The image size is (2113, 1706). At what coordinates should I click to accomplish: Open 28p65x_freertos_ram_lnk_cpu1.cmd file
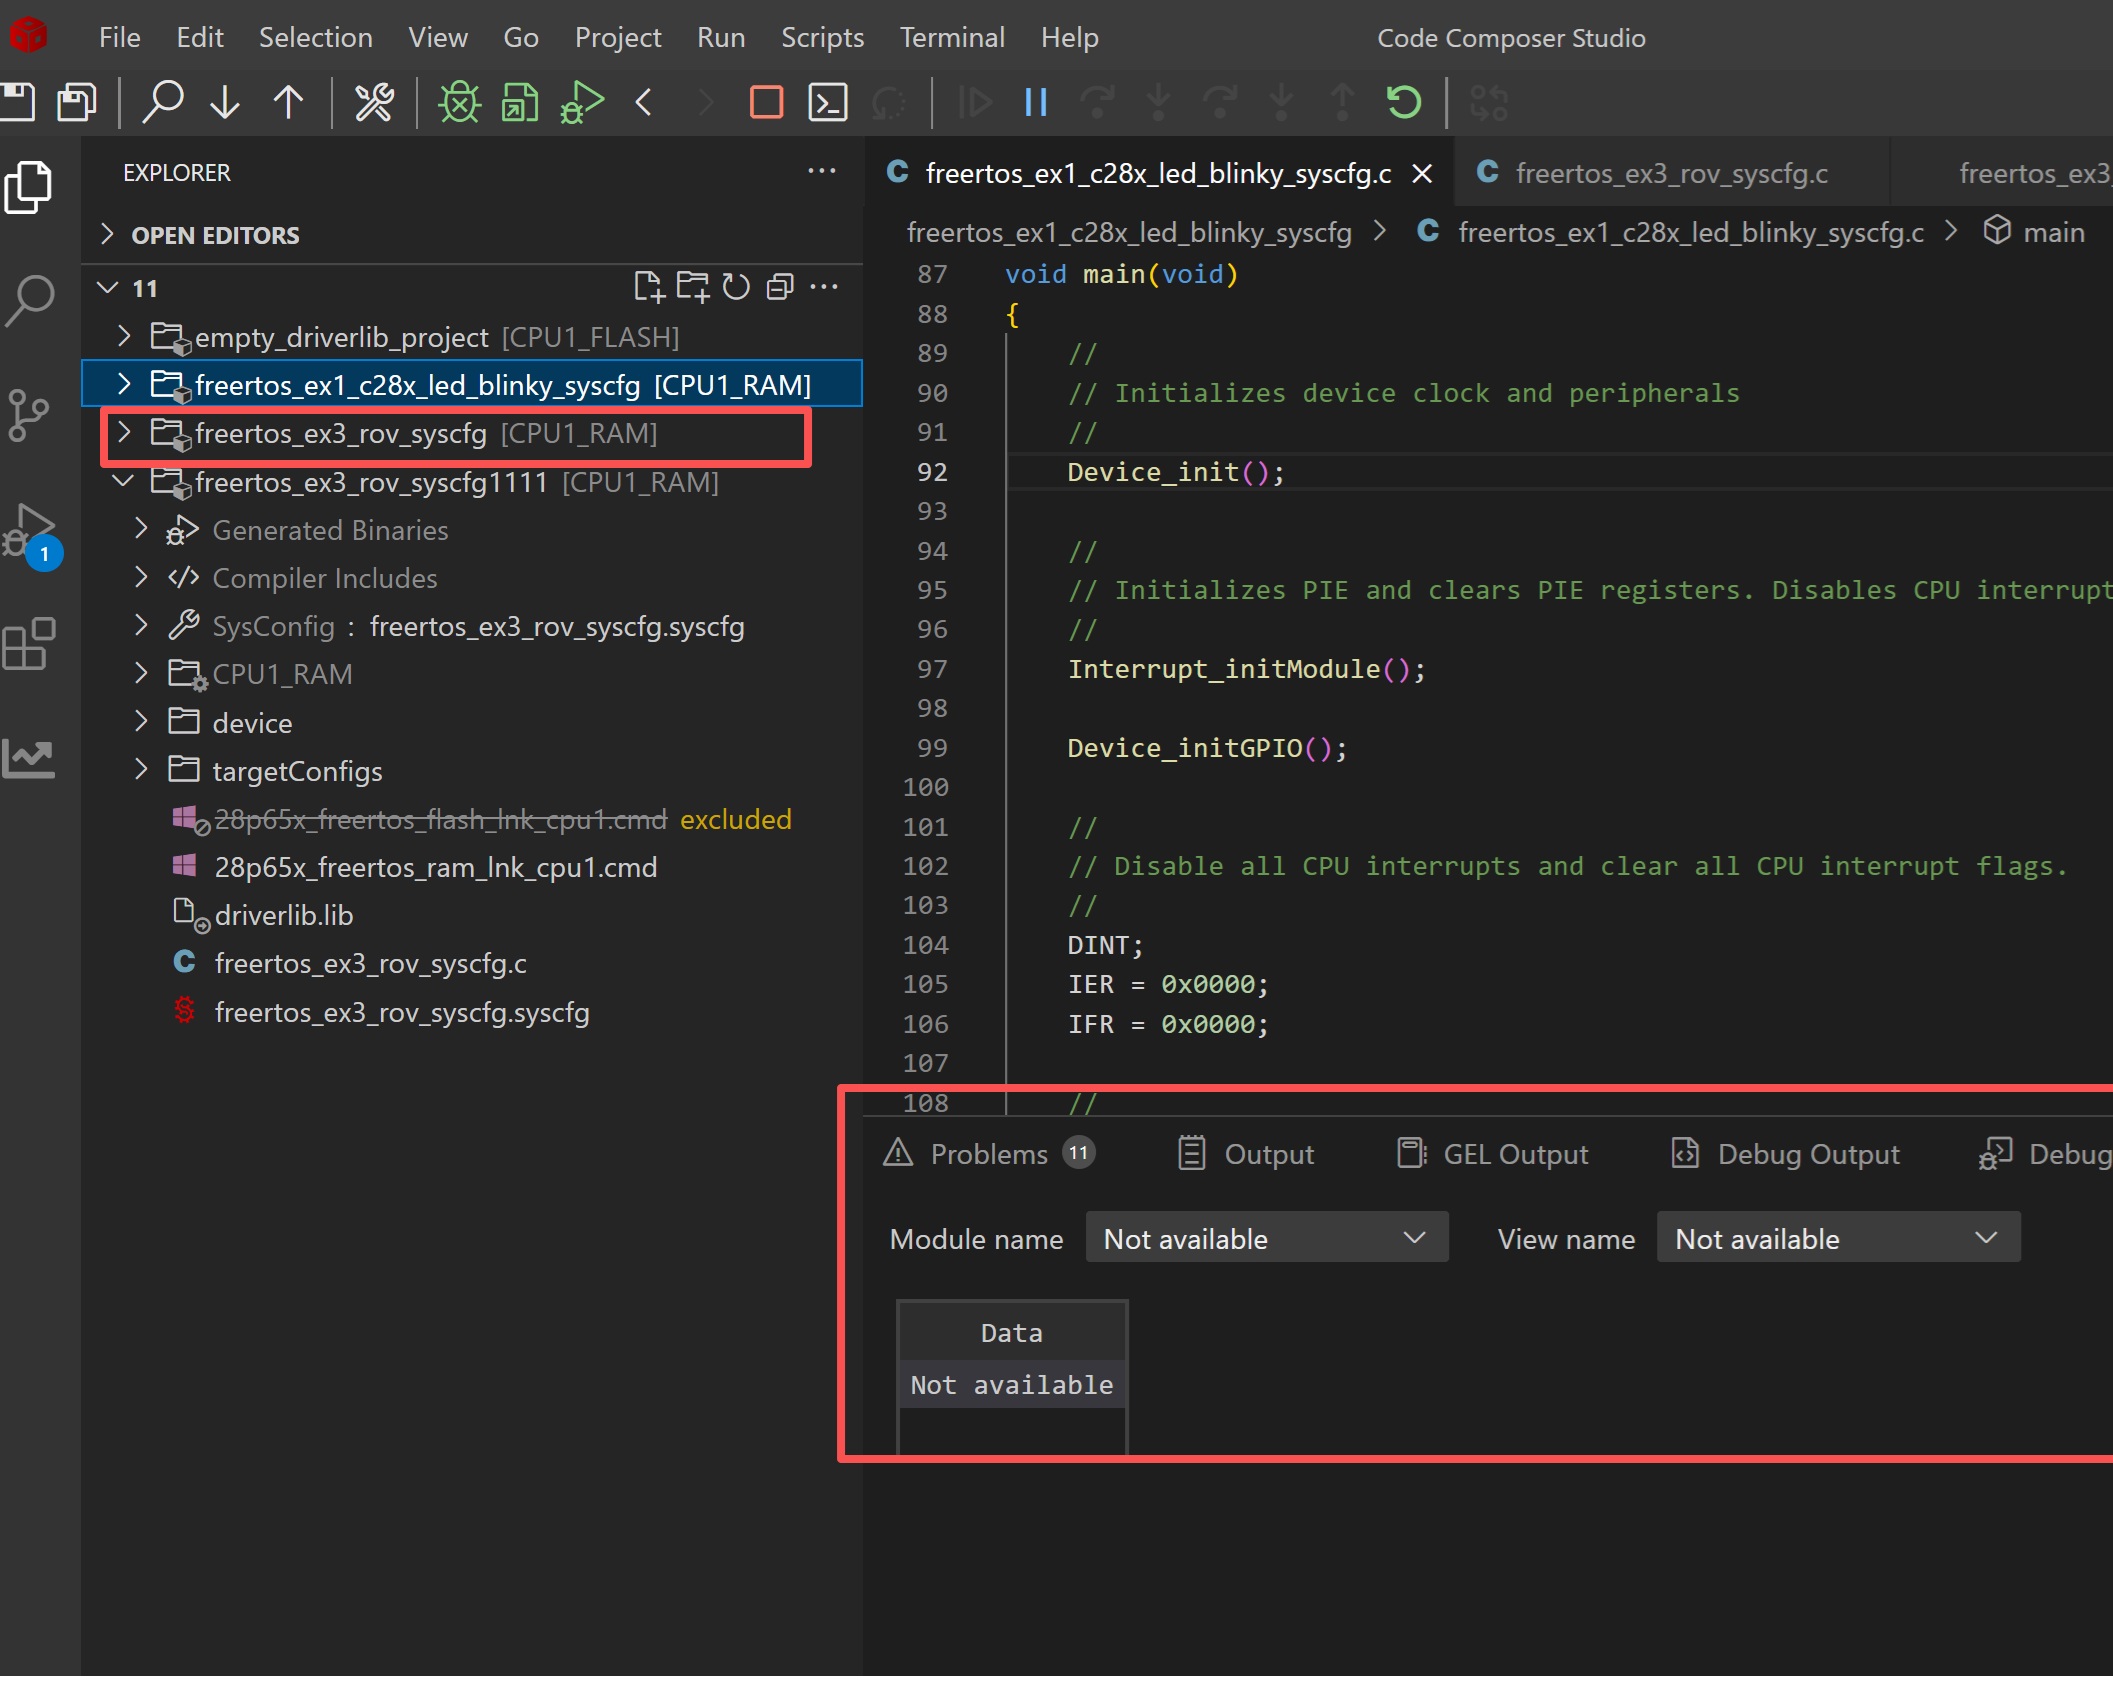[436, 867]
